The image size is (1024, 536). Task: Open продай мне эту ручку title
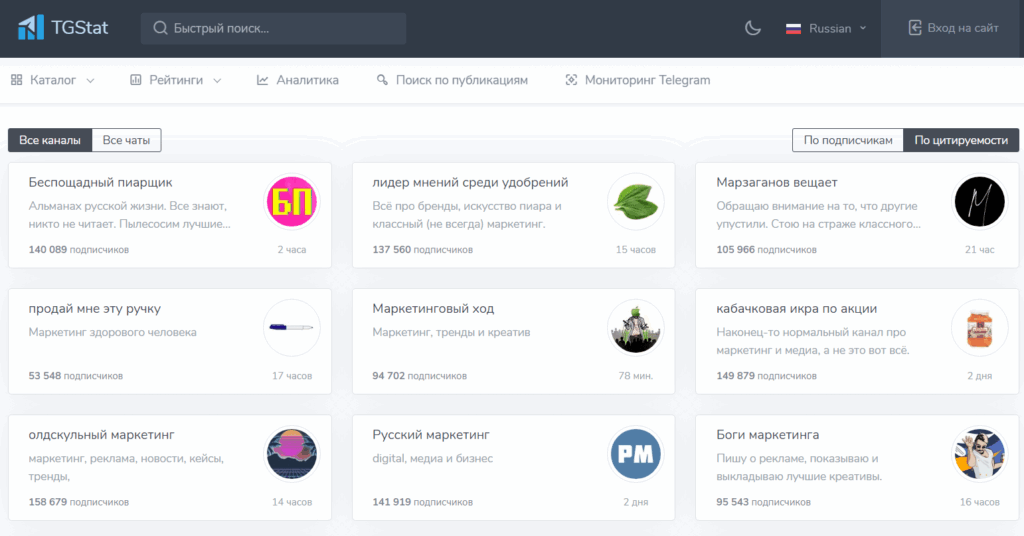pos(95,309)
